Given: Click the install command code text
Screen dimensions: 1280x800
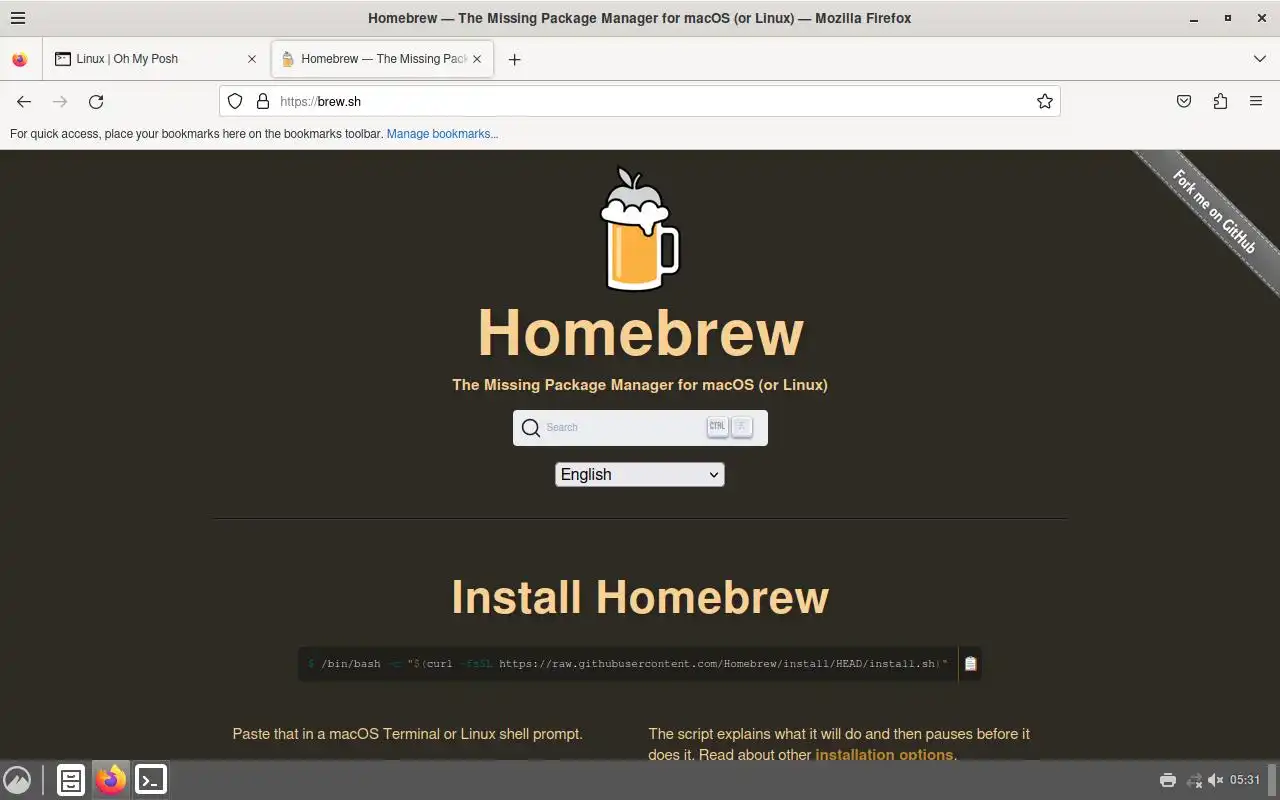Looking at the screenshot, I should tap(628, 663).
